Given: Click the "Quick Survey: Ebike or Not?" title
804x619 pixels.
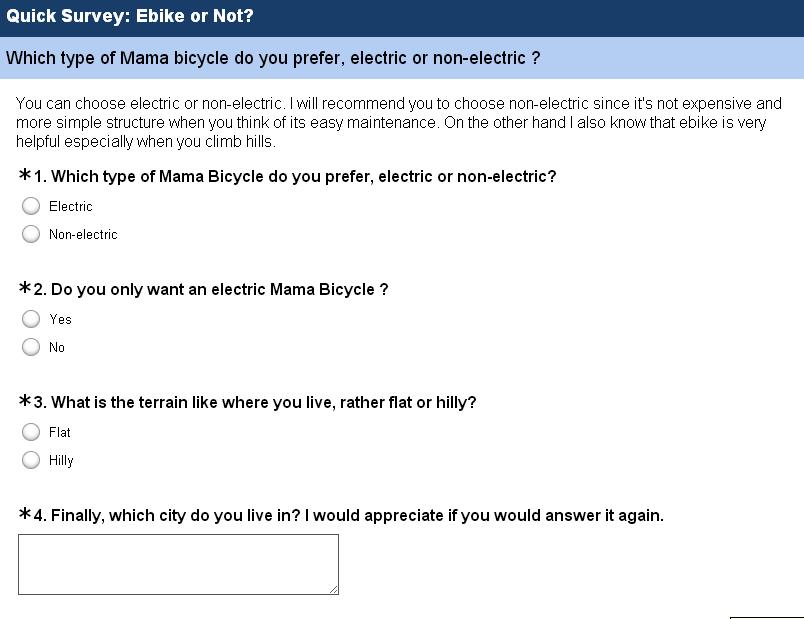Looking at the screenshot, I should coord(130,16).
